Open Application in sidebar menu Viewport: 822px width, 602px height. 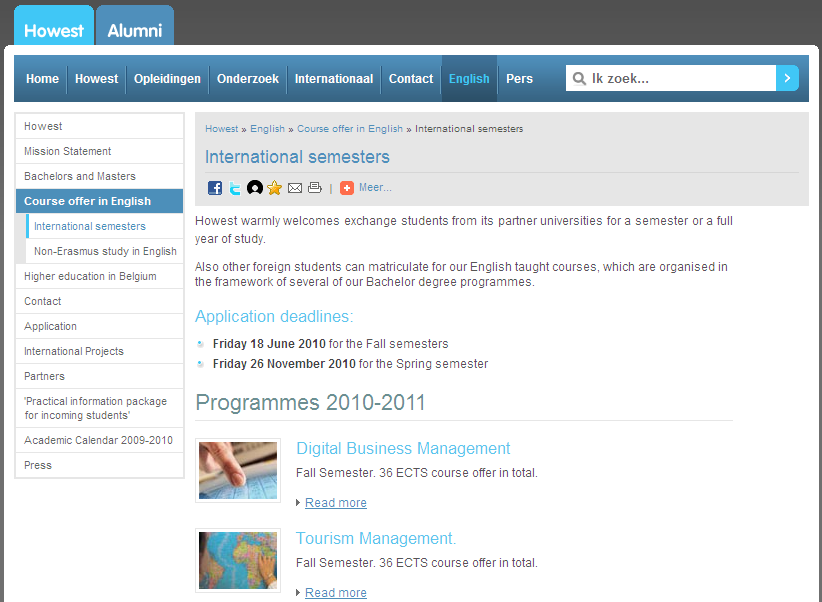point(100,326)
